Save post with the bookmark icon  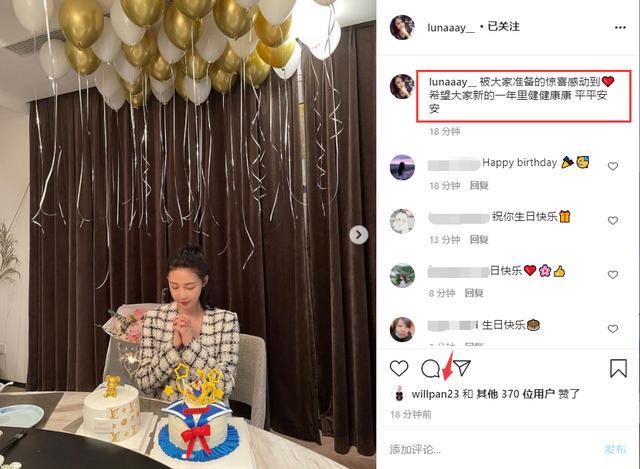[x=618, y=368]
